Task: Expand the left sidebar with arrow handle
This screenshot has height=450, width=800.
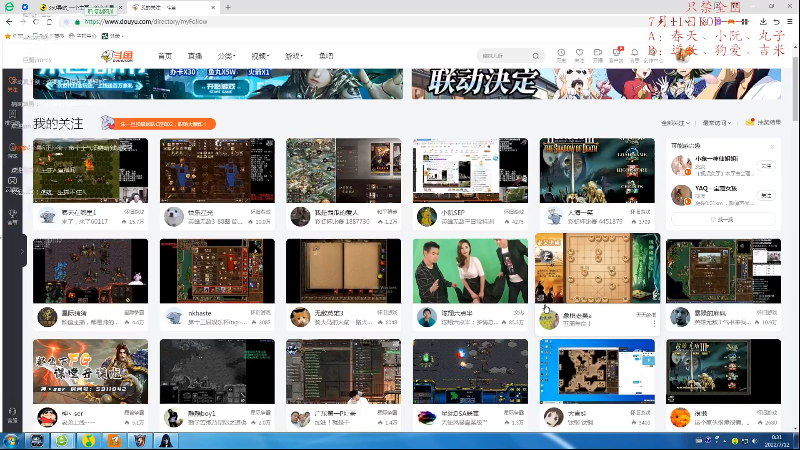Action: [x=22, y=251]
